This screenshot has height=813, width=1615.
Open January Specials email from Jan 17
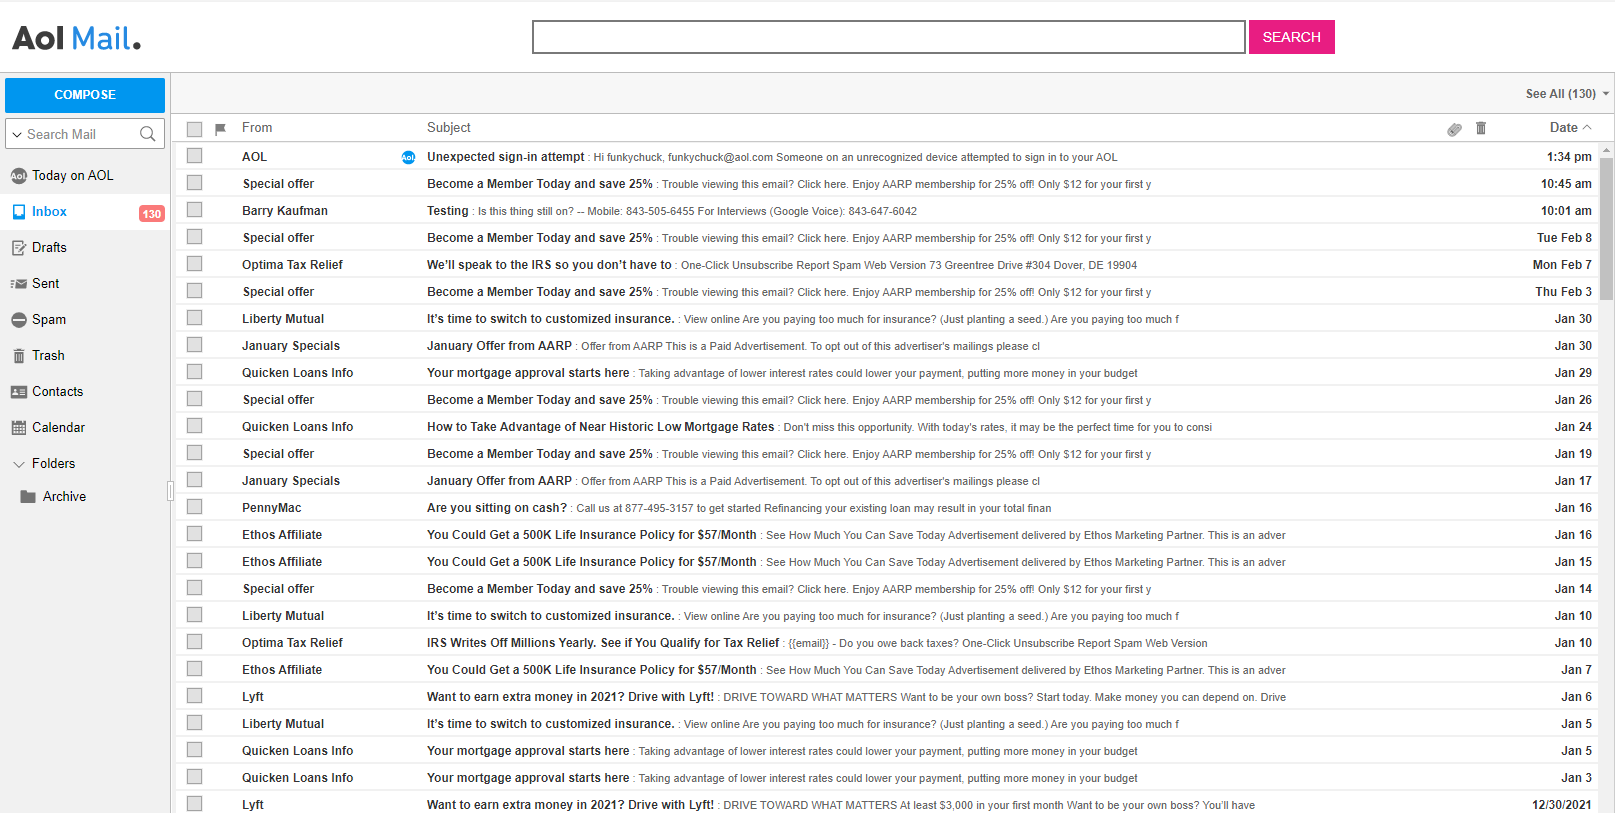(x=888, y=481)
